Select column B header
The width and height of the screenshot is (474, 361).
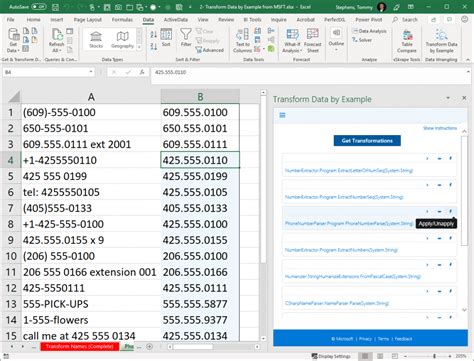click(x=200, y=97)
